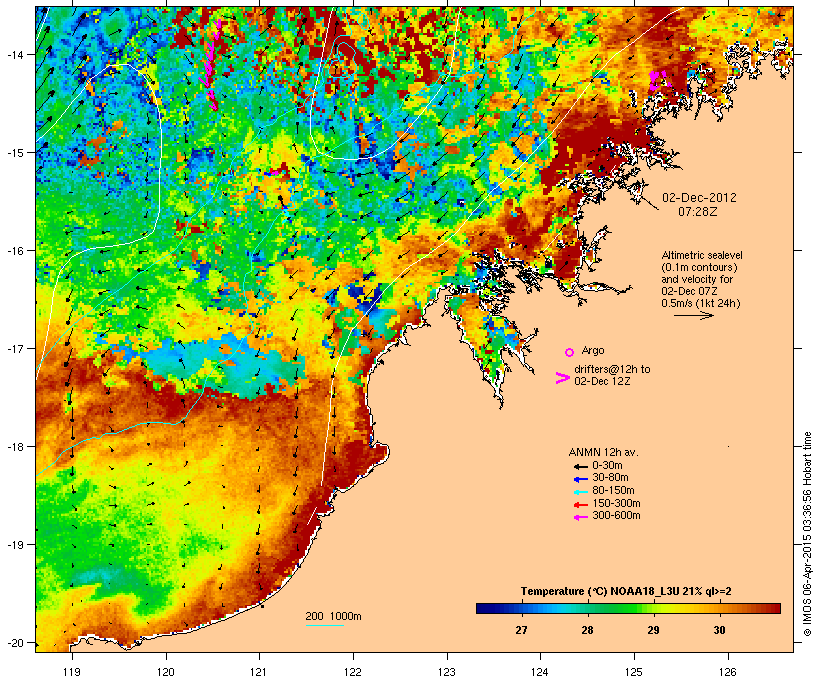Click the time text 07:28Z
This screenshot has height=680, width=820.
pyautogui.click(x=698, y=212)
